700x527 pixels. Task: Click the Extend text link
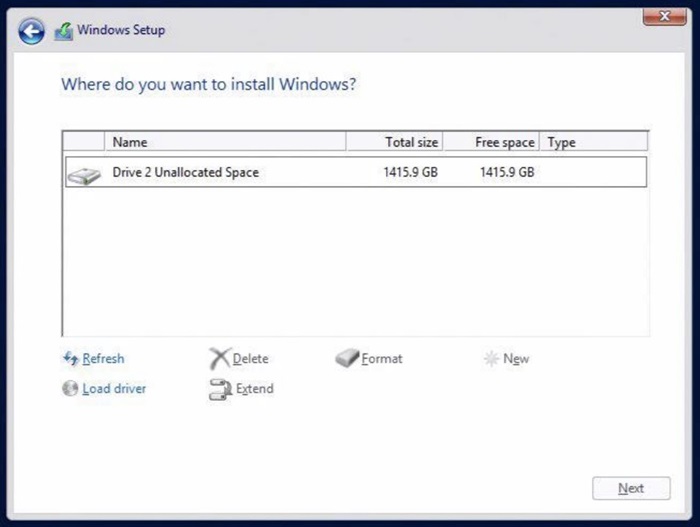coord(254,389)
